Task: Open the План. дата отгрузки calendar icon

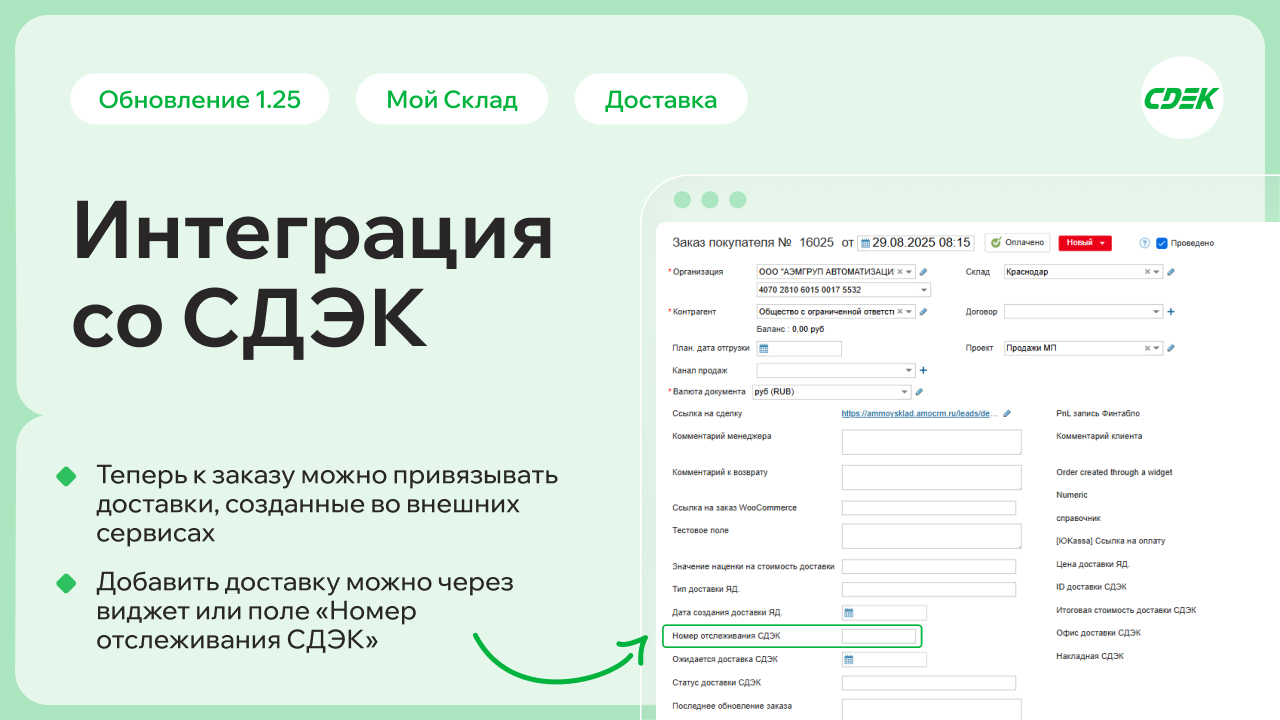Action: tap(764, 349)
